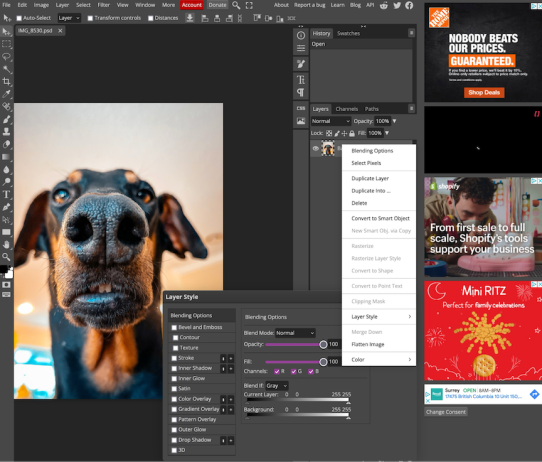The image size is (542, 462).
Task: Add another Stroke effect with plus button
Action: pyautogui.click(x=231, y=358)
